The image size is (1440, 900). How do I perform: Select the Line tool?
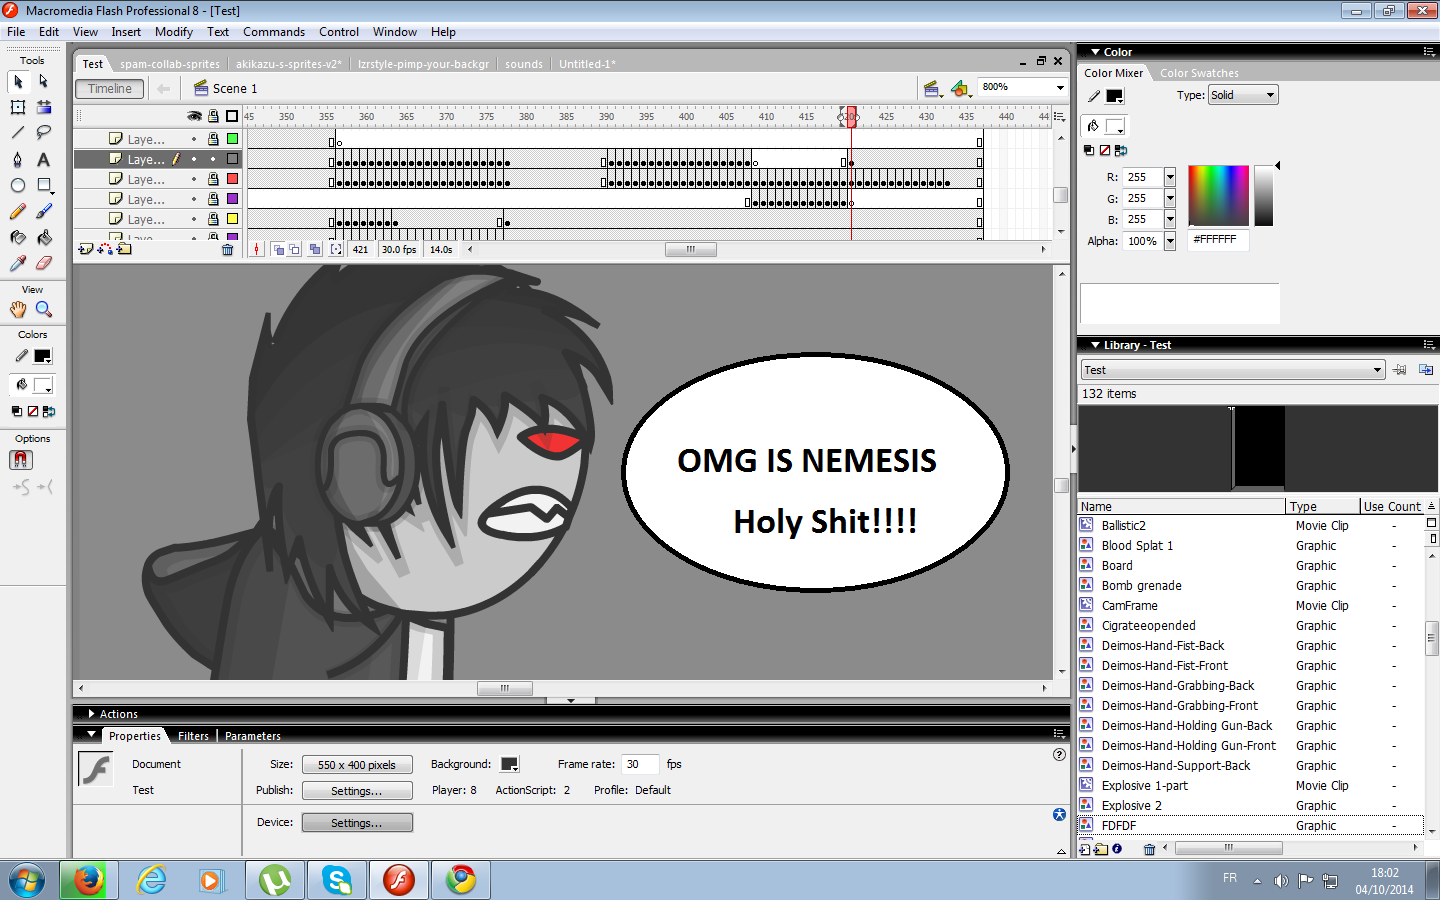tap(18, 133)
